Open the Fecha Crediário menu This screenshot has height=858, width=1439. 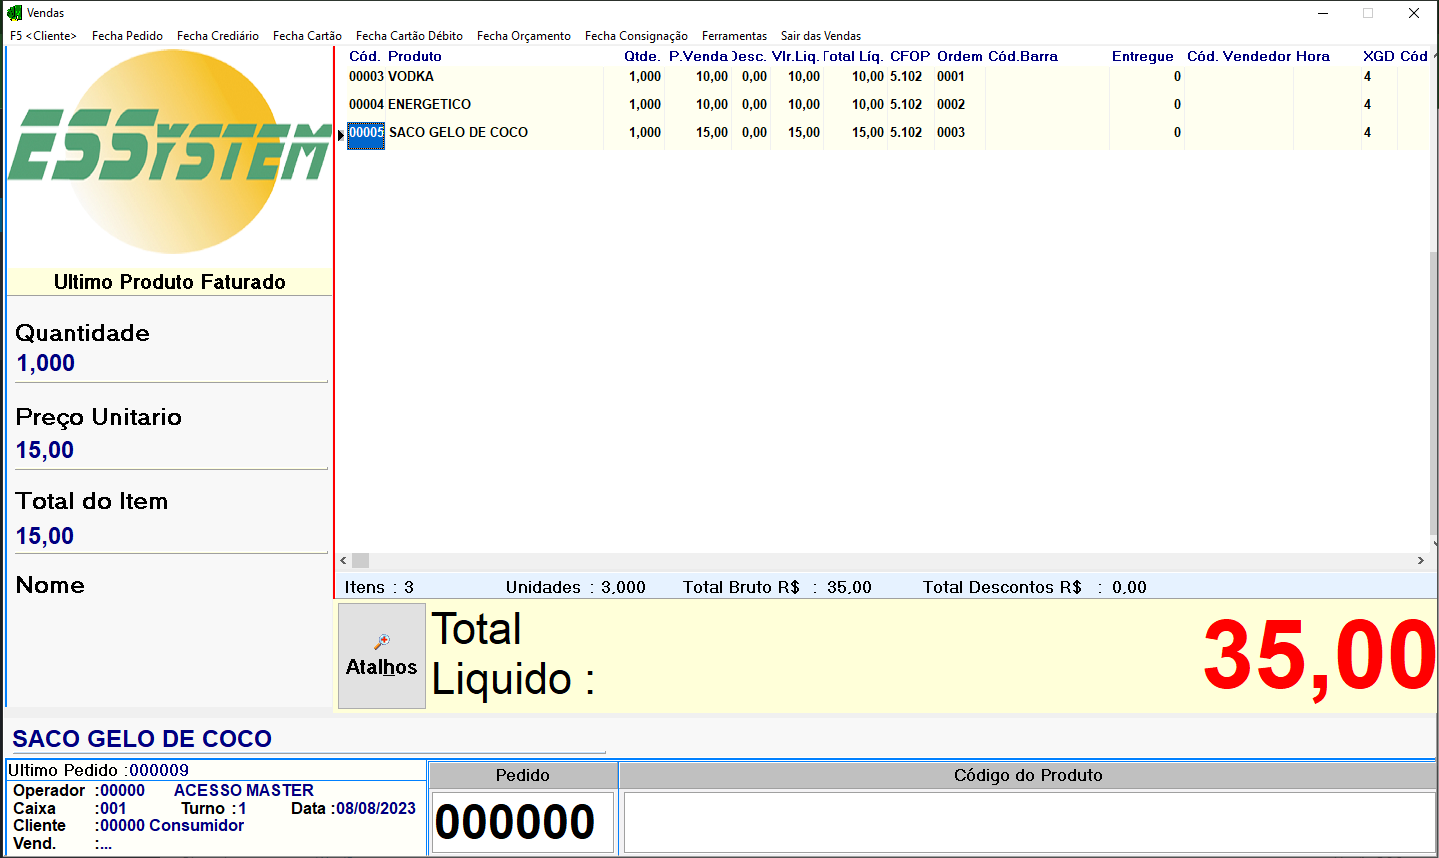(x=218, y=36)
